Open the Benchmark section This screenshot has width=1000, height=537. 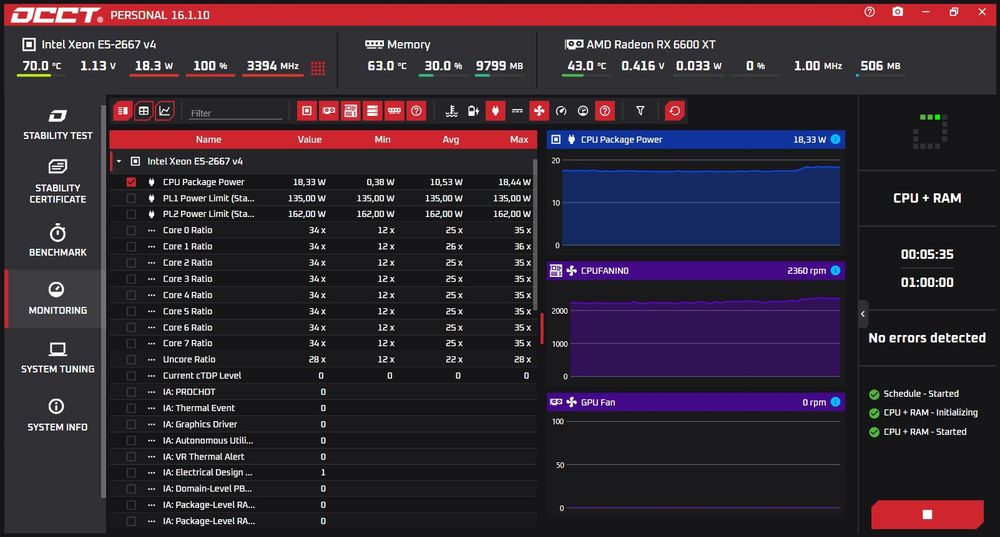(x=57, y=240)
